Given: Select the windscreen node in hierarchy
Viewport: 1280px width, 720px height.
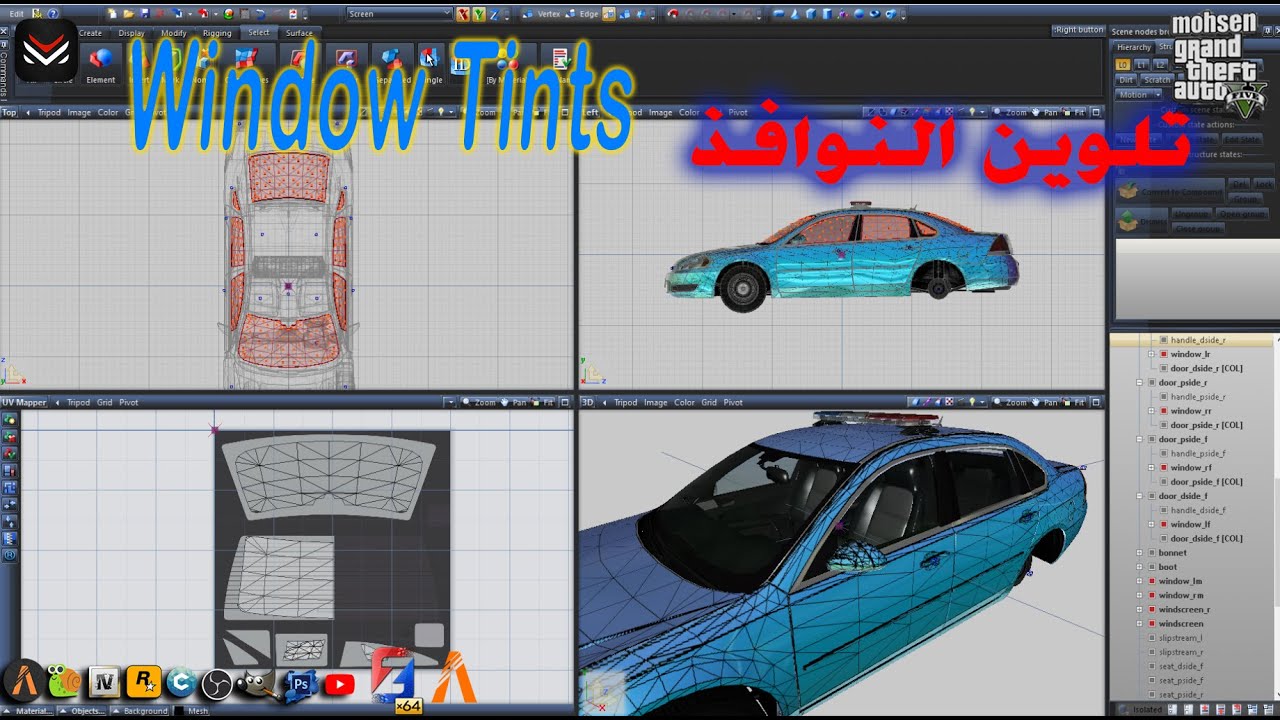Looking at the screenshot, I should pyautogui.click(x=1181, y=623).
